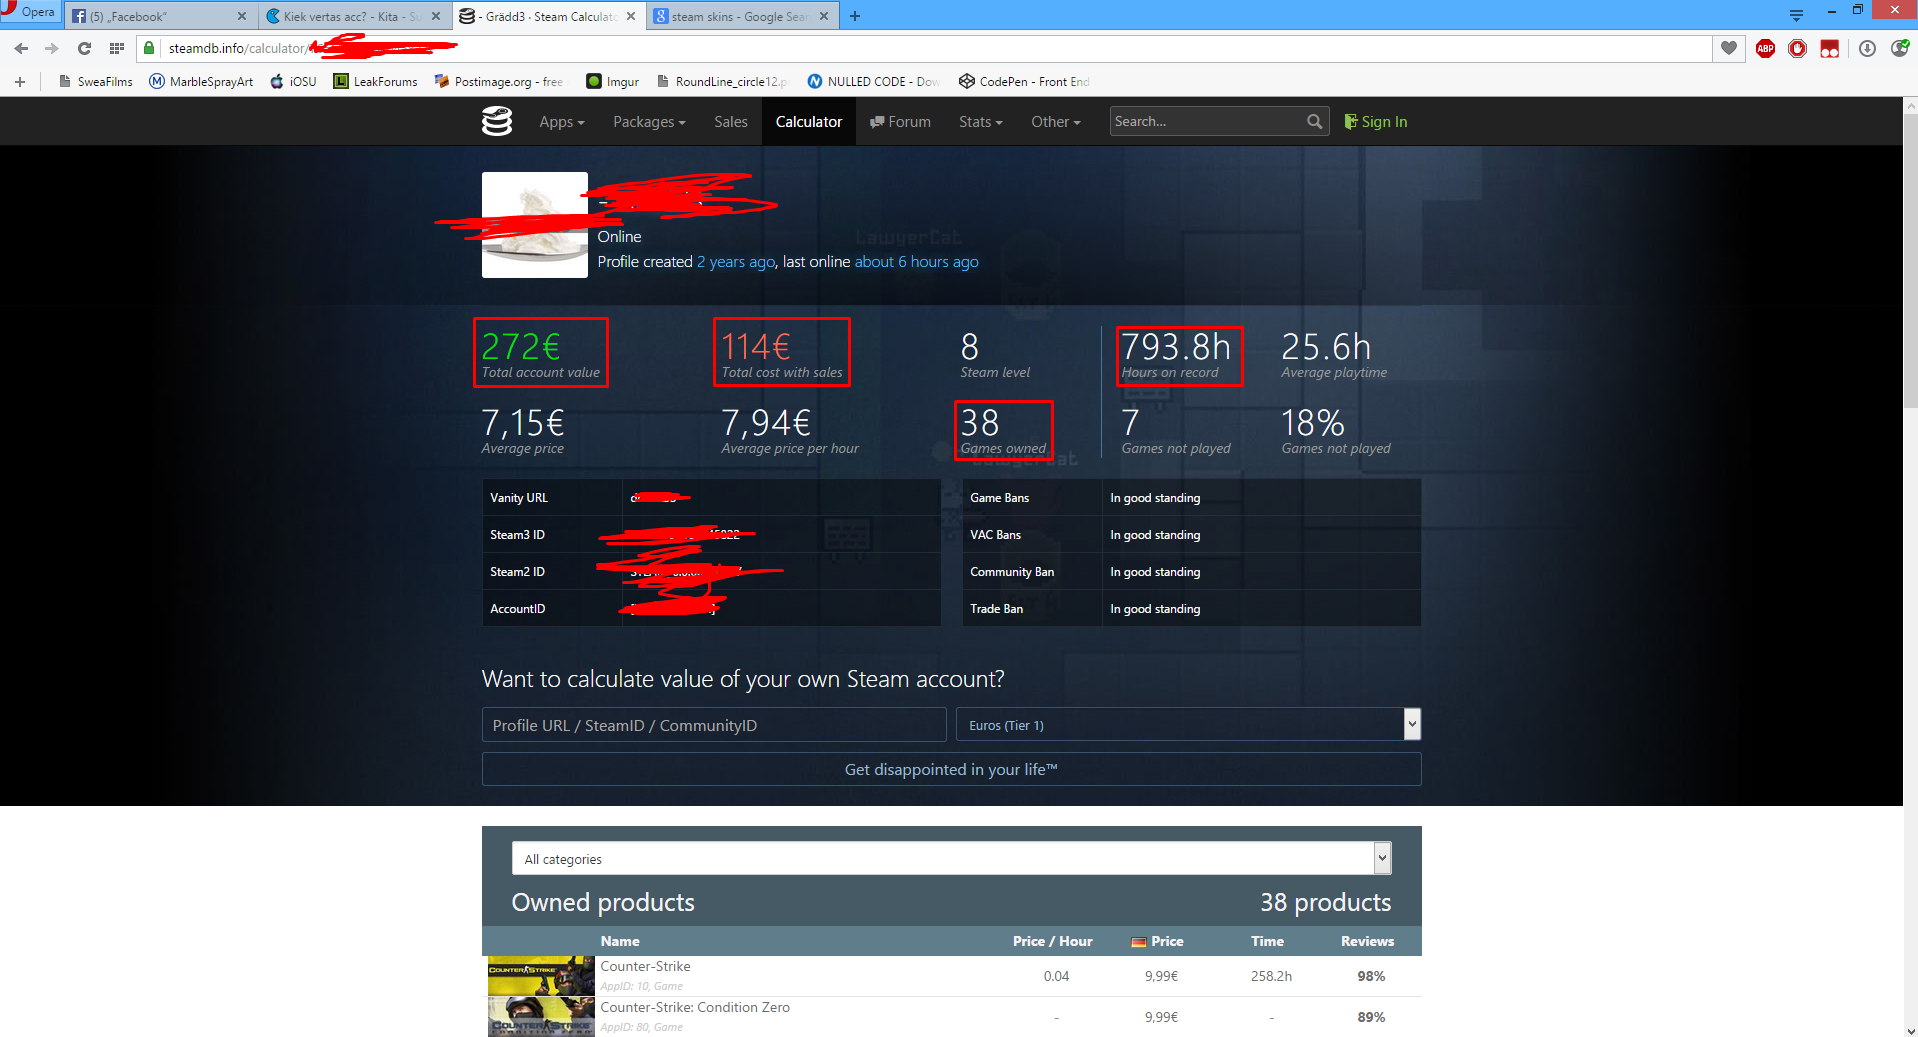Click the Condition Zero game thumbnail

coord(541,1016)
